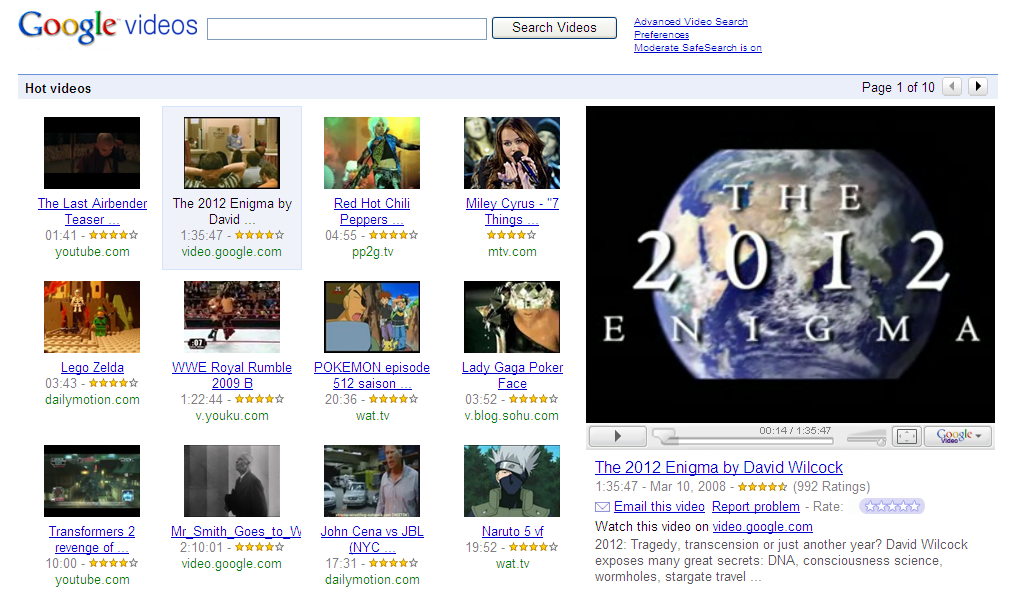Open the Preferences link
The image size is (1015, 595).
tap(662, 35)
